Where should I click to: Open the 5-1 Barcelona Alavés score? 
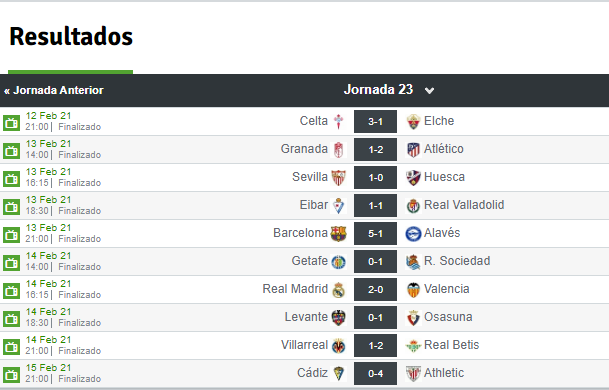click(375, 233)
